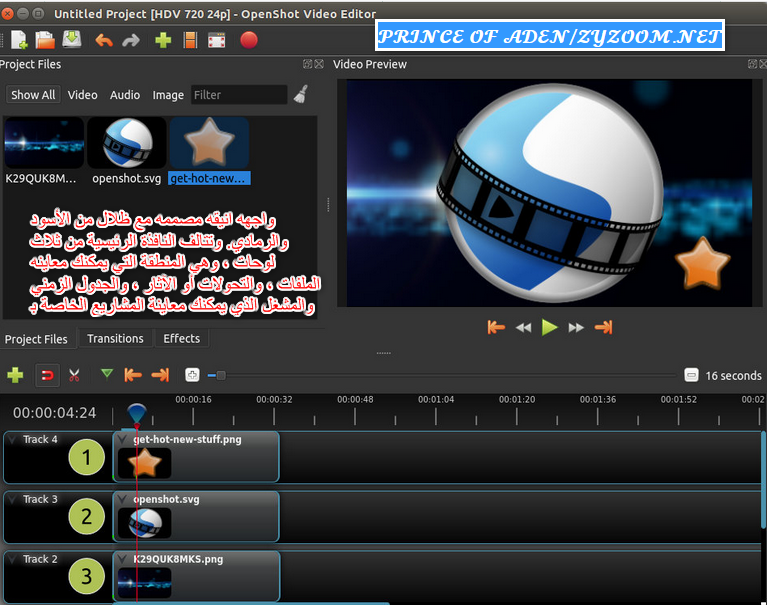This screenshot has height=605, width=767.
Task: Add marker with green triangle icon
Action: tap(107, 374)
